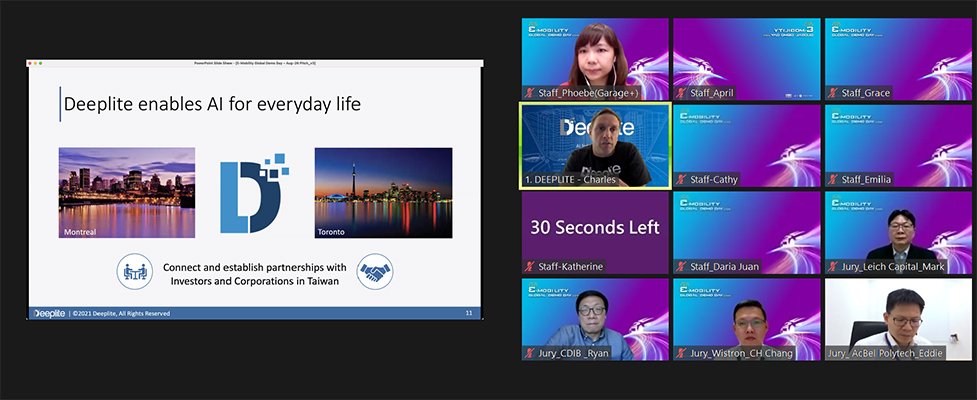Screen dimensions: 977x400
Task: Select the Staff_Grace video tile
Action: pos(898,59)
